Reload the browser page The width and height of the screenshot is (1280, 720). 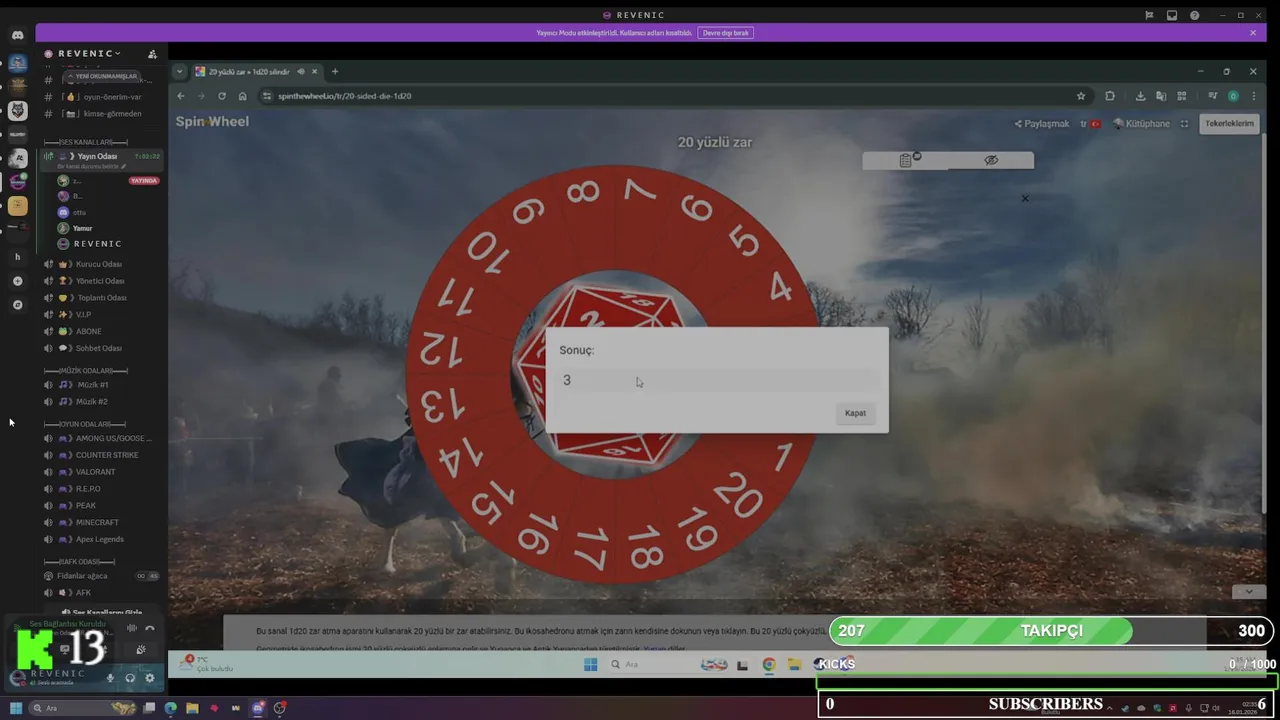coord(222,96)
